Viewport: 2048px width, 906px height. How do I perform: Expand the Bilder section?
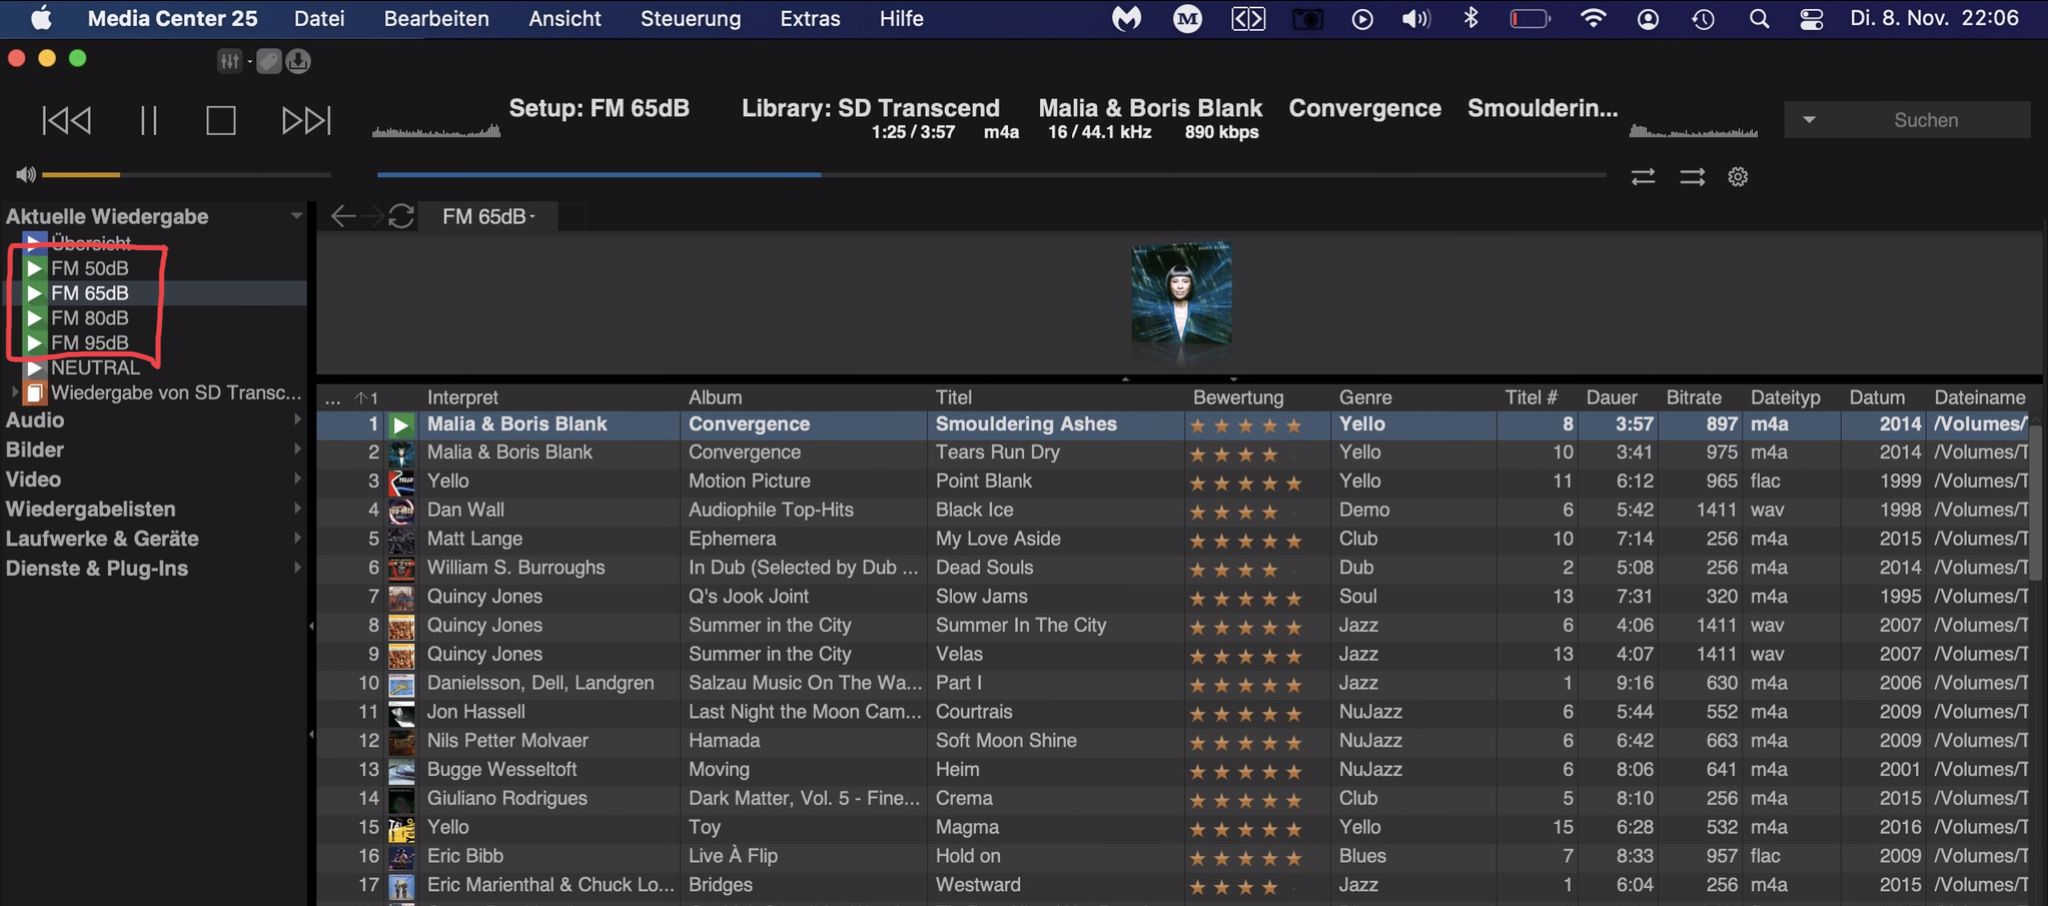[x=297, y=450]
